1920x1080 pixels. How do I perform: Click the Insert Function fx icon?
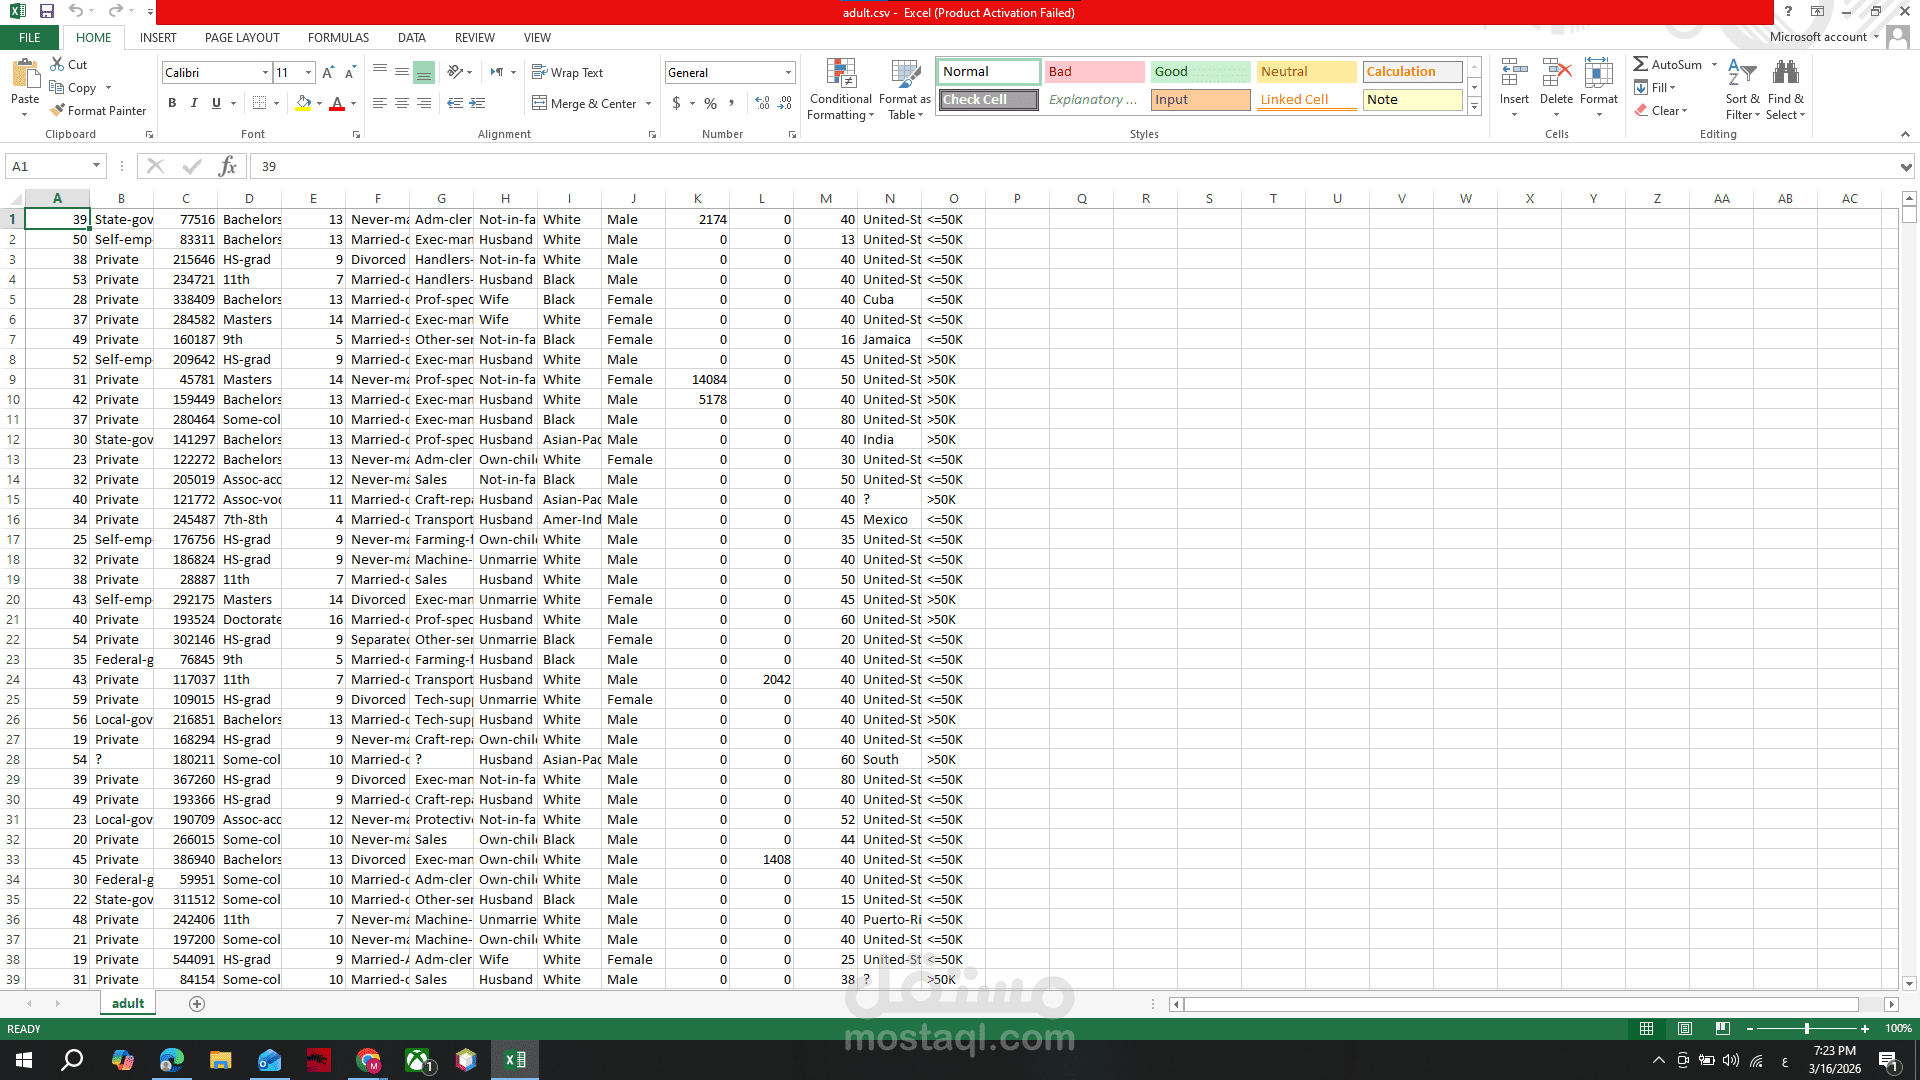point(227,166)
